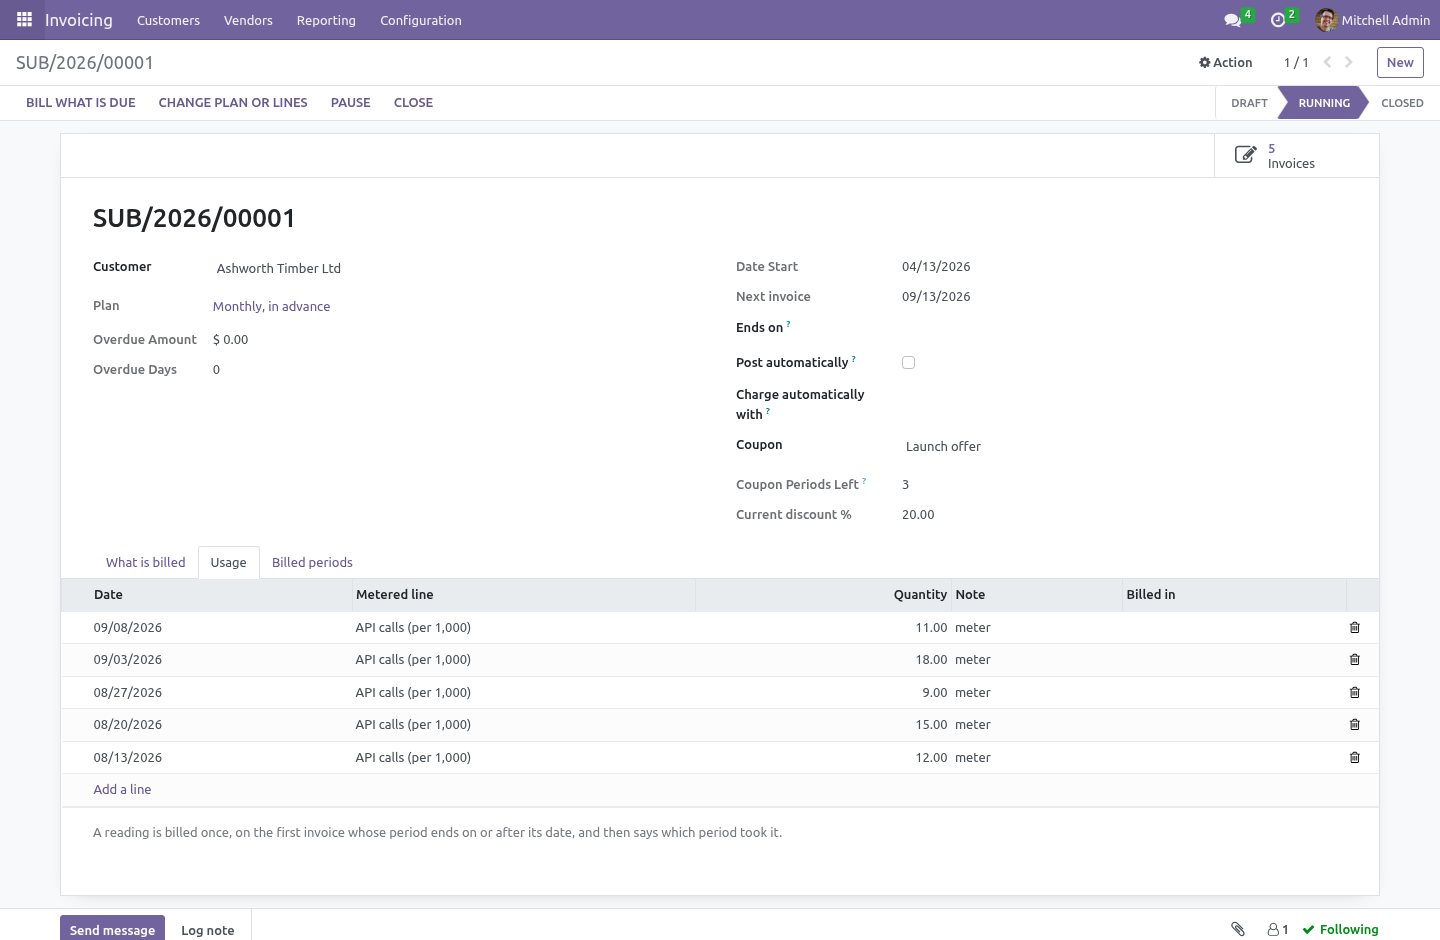Click the Date Start field value
The image size is (1440, 940).
[x=936, y=266]
